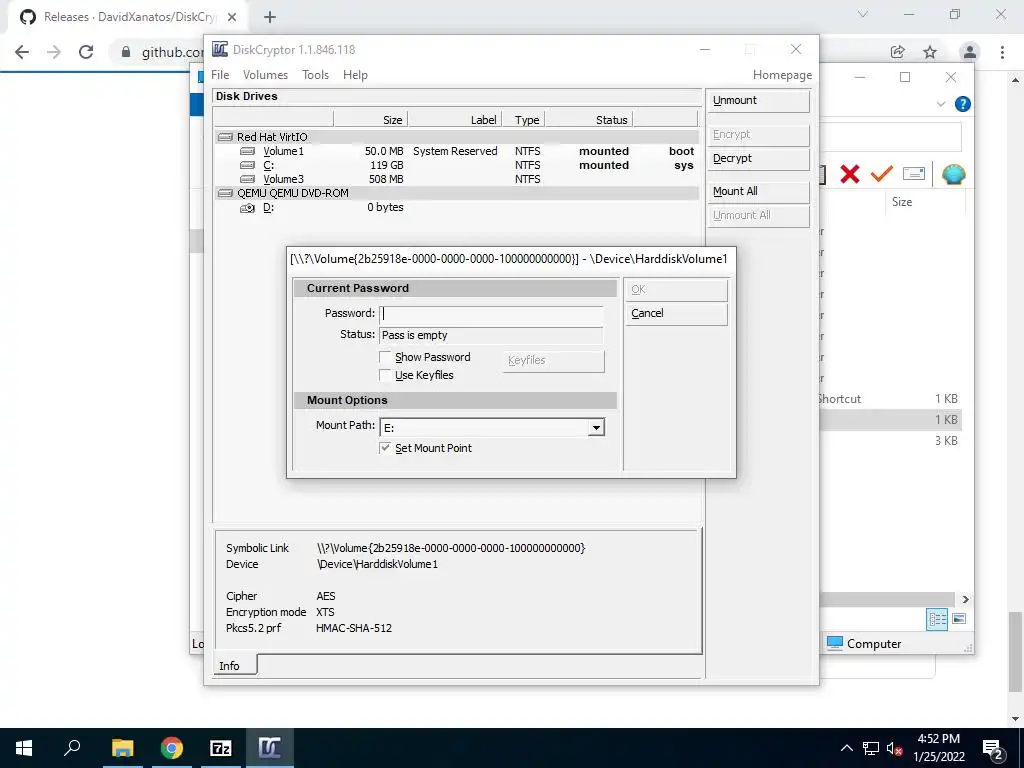The height and width of the screenshot is (768, 1024).
Task: Click the Size column header in Disk Drives
Action: coord(371,120)
